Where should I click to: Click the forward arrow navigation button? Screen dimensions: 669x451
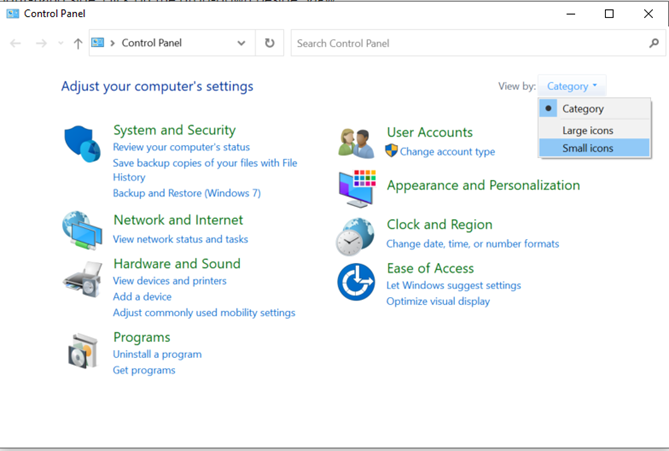[x=41, y=43]
